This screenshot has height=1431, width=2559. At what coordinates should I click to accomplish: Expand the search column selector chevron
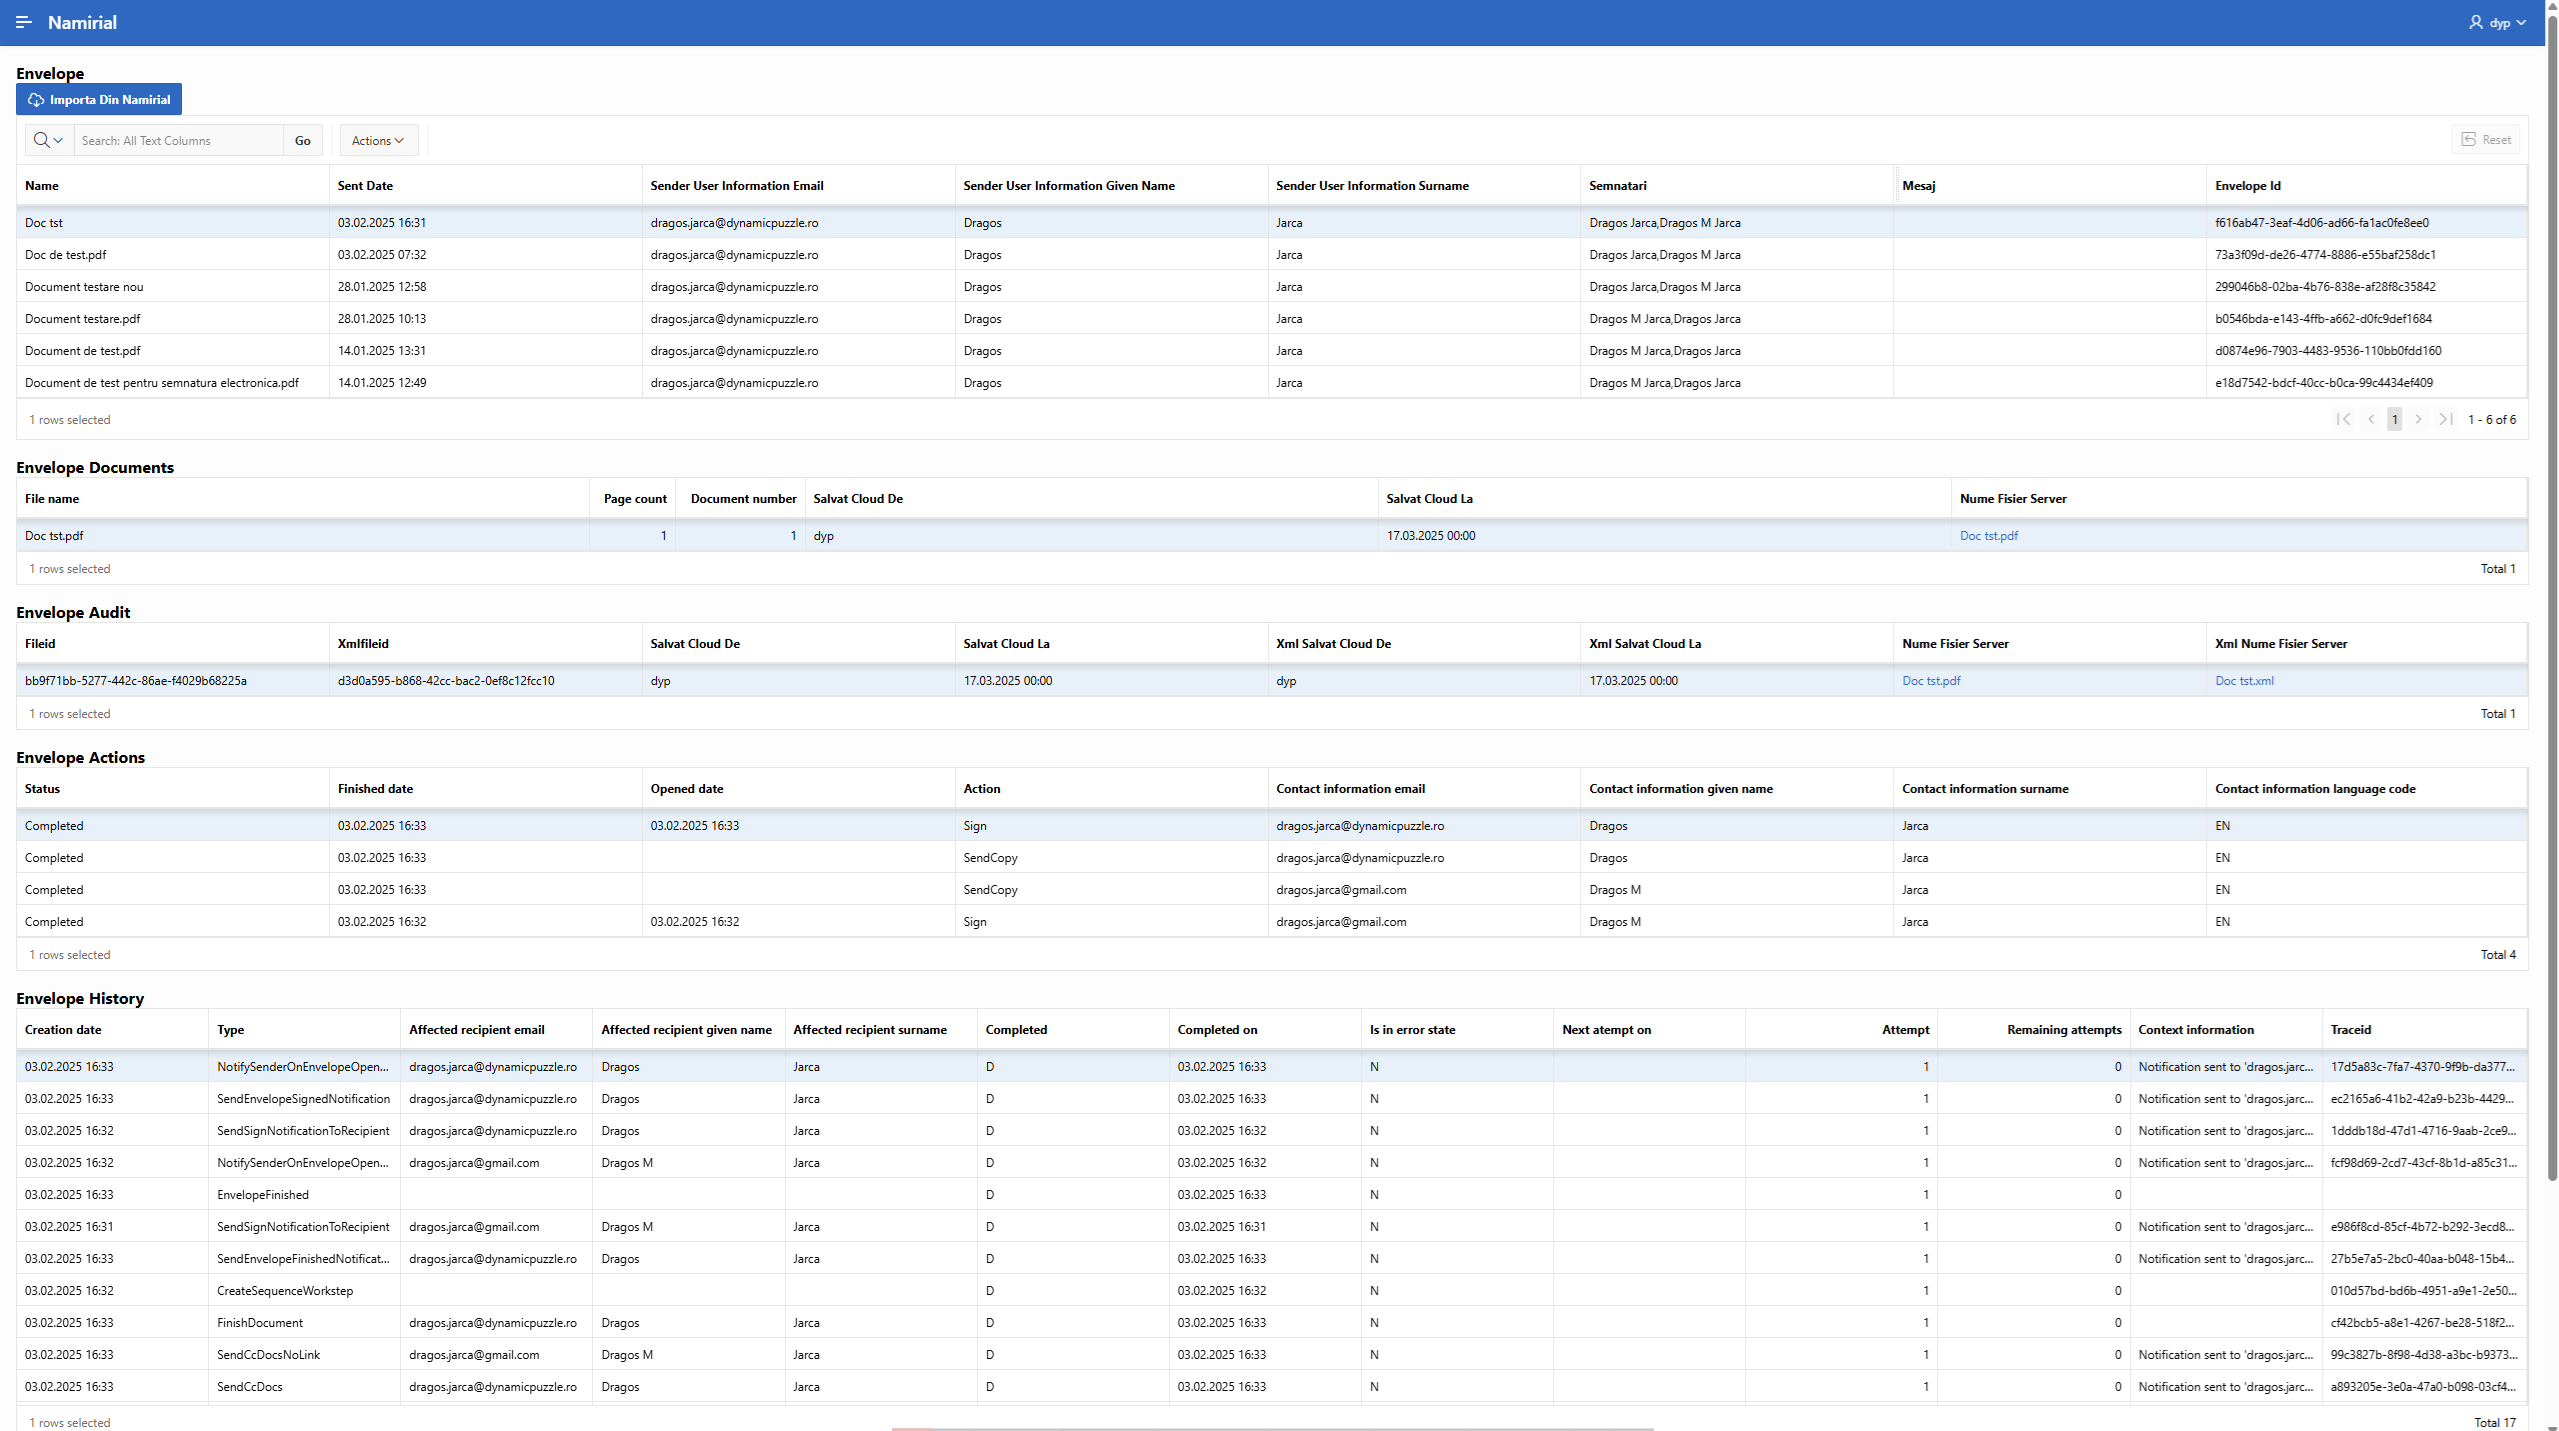[57, 140]
